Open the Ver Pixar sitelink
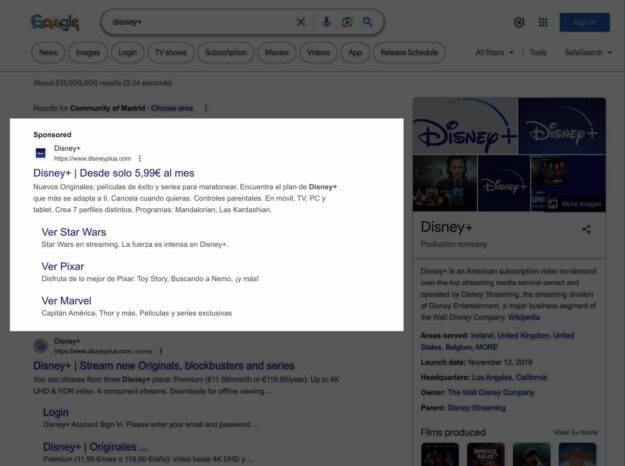This screenshot has width=625, height=466. pyautogui.click(x=63, y=266)
